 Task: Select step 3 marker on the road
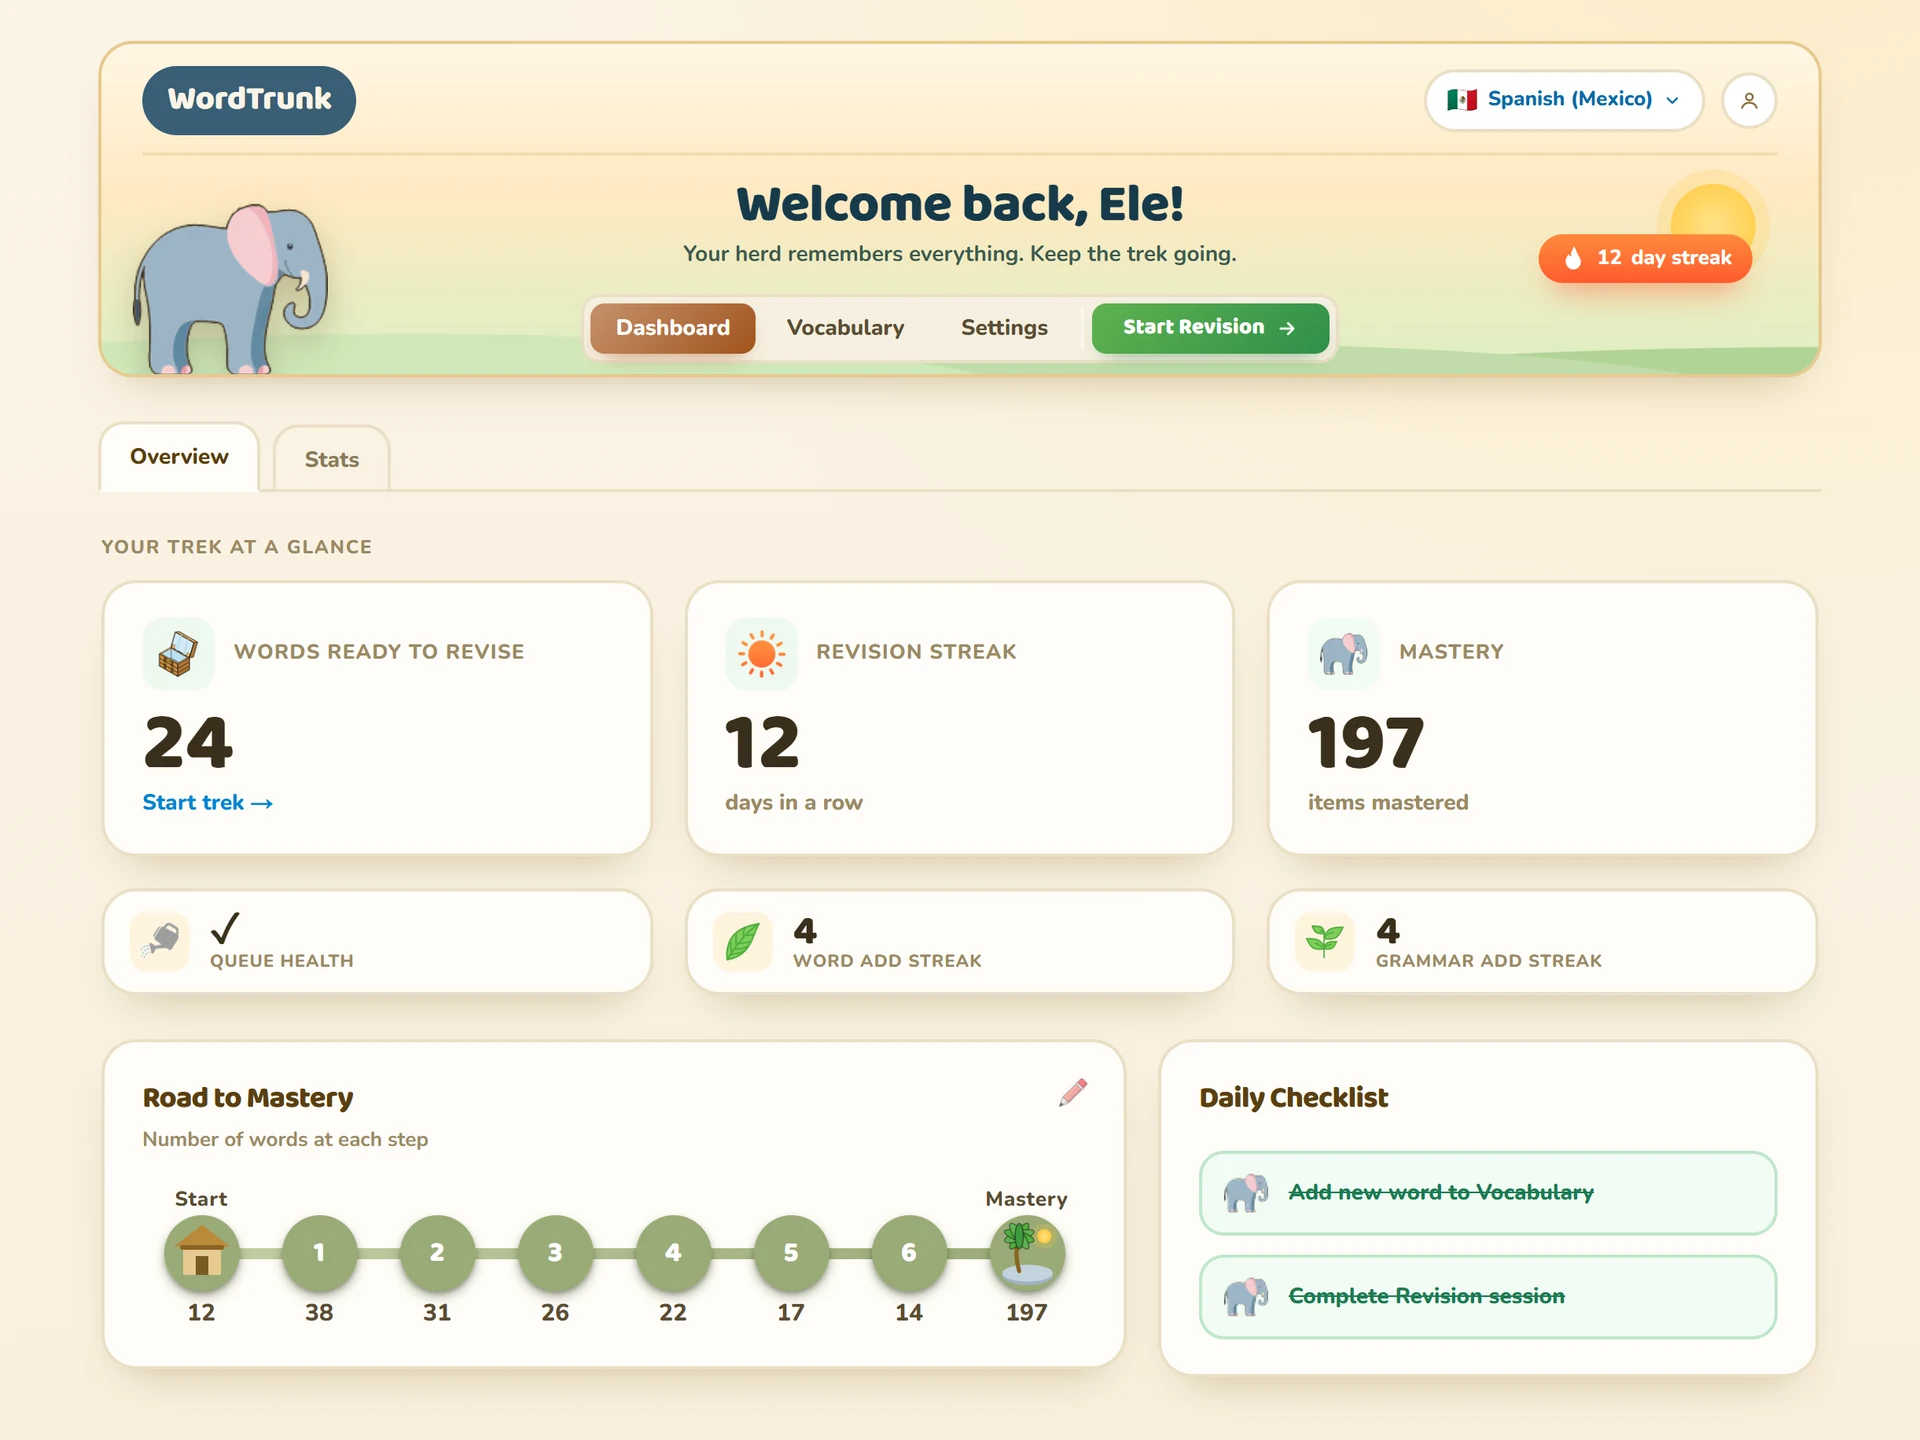tap(555, 1253)
